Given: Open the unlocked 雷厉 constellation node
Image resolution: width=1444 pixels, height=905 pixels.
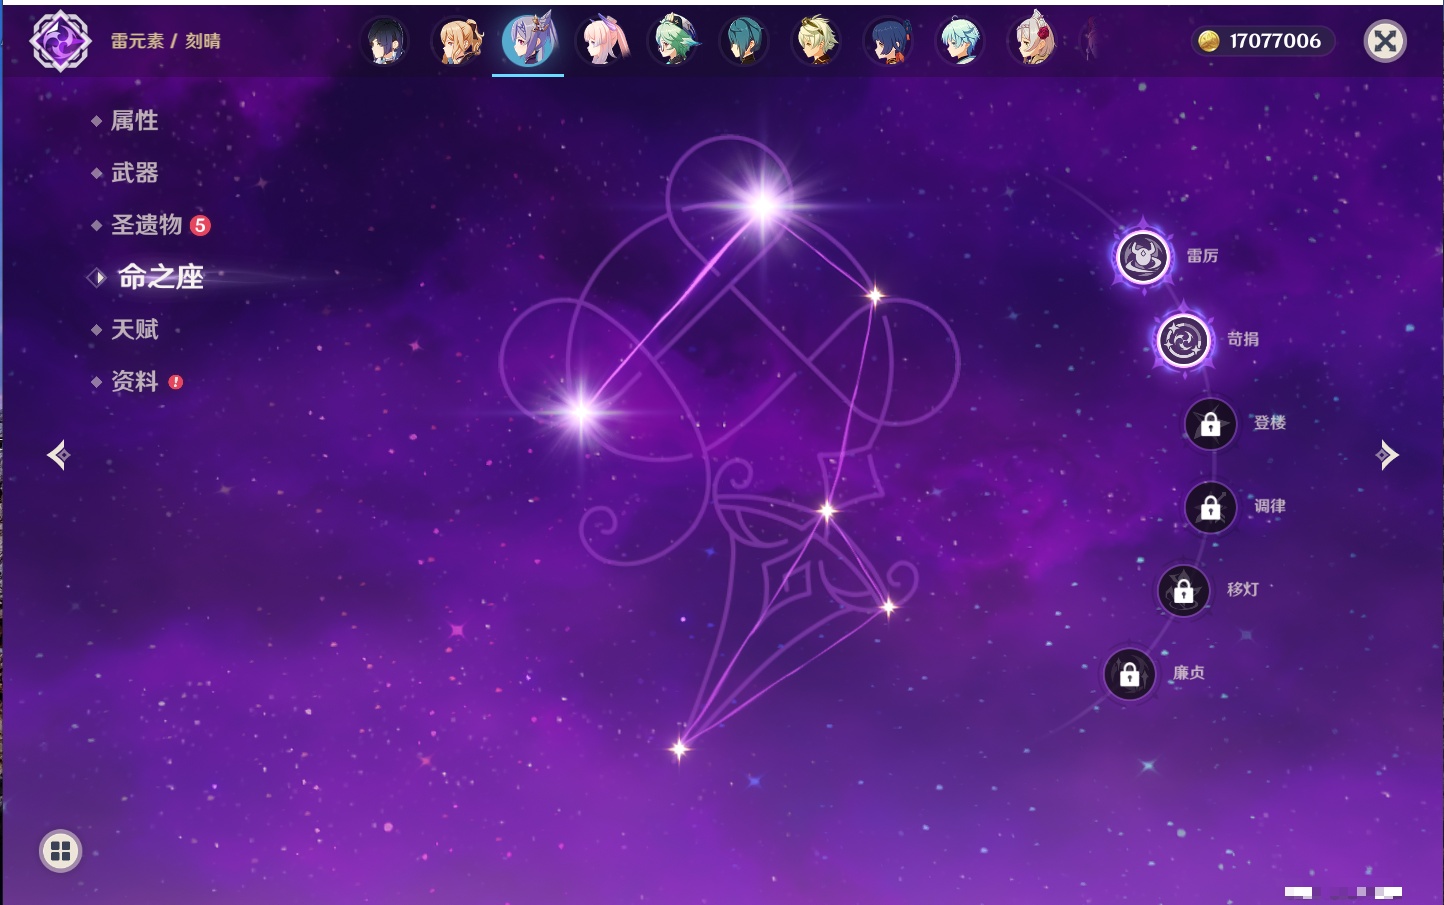Looking at the screenshot, I should 1143,257.
